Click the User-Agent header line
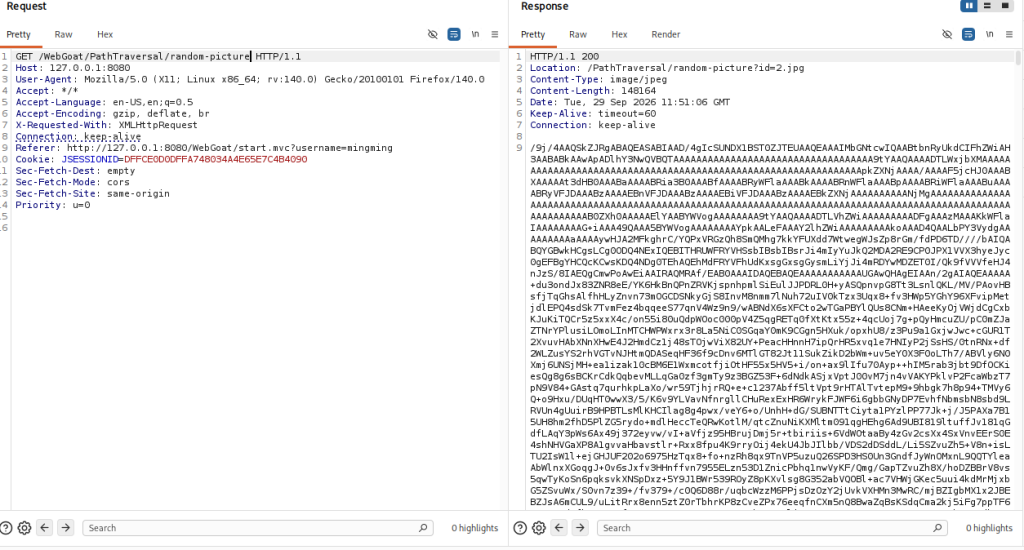The width and height of the screenshot is (1024, 550). pyautogui.click(x=250, y=80)
